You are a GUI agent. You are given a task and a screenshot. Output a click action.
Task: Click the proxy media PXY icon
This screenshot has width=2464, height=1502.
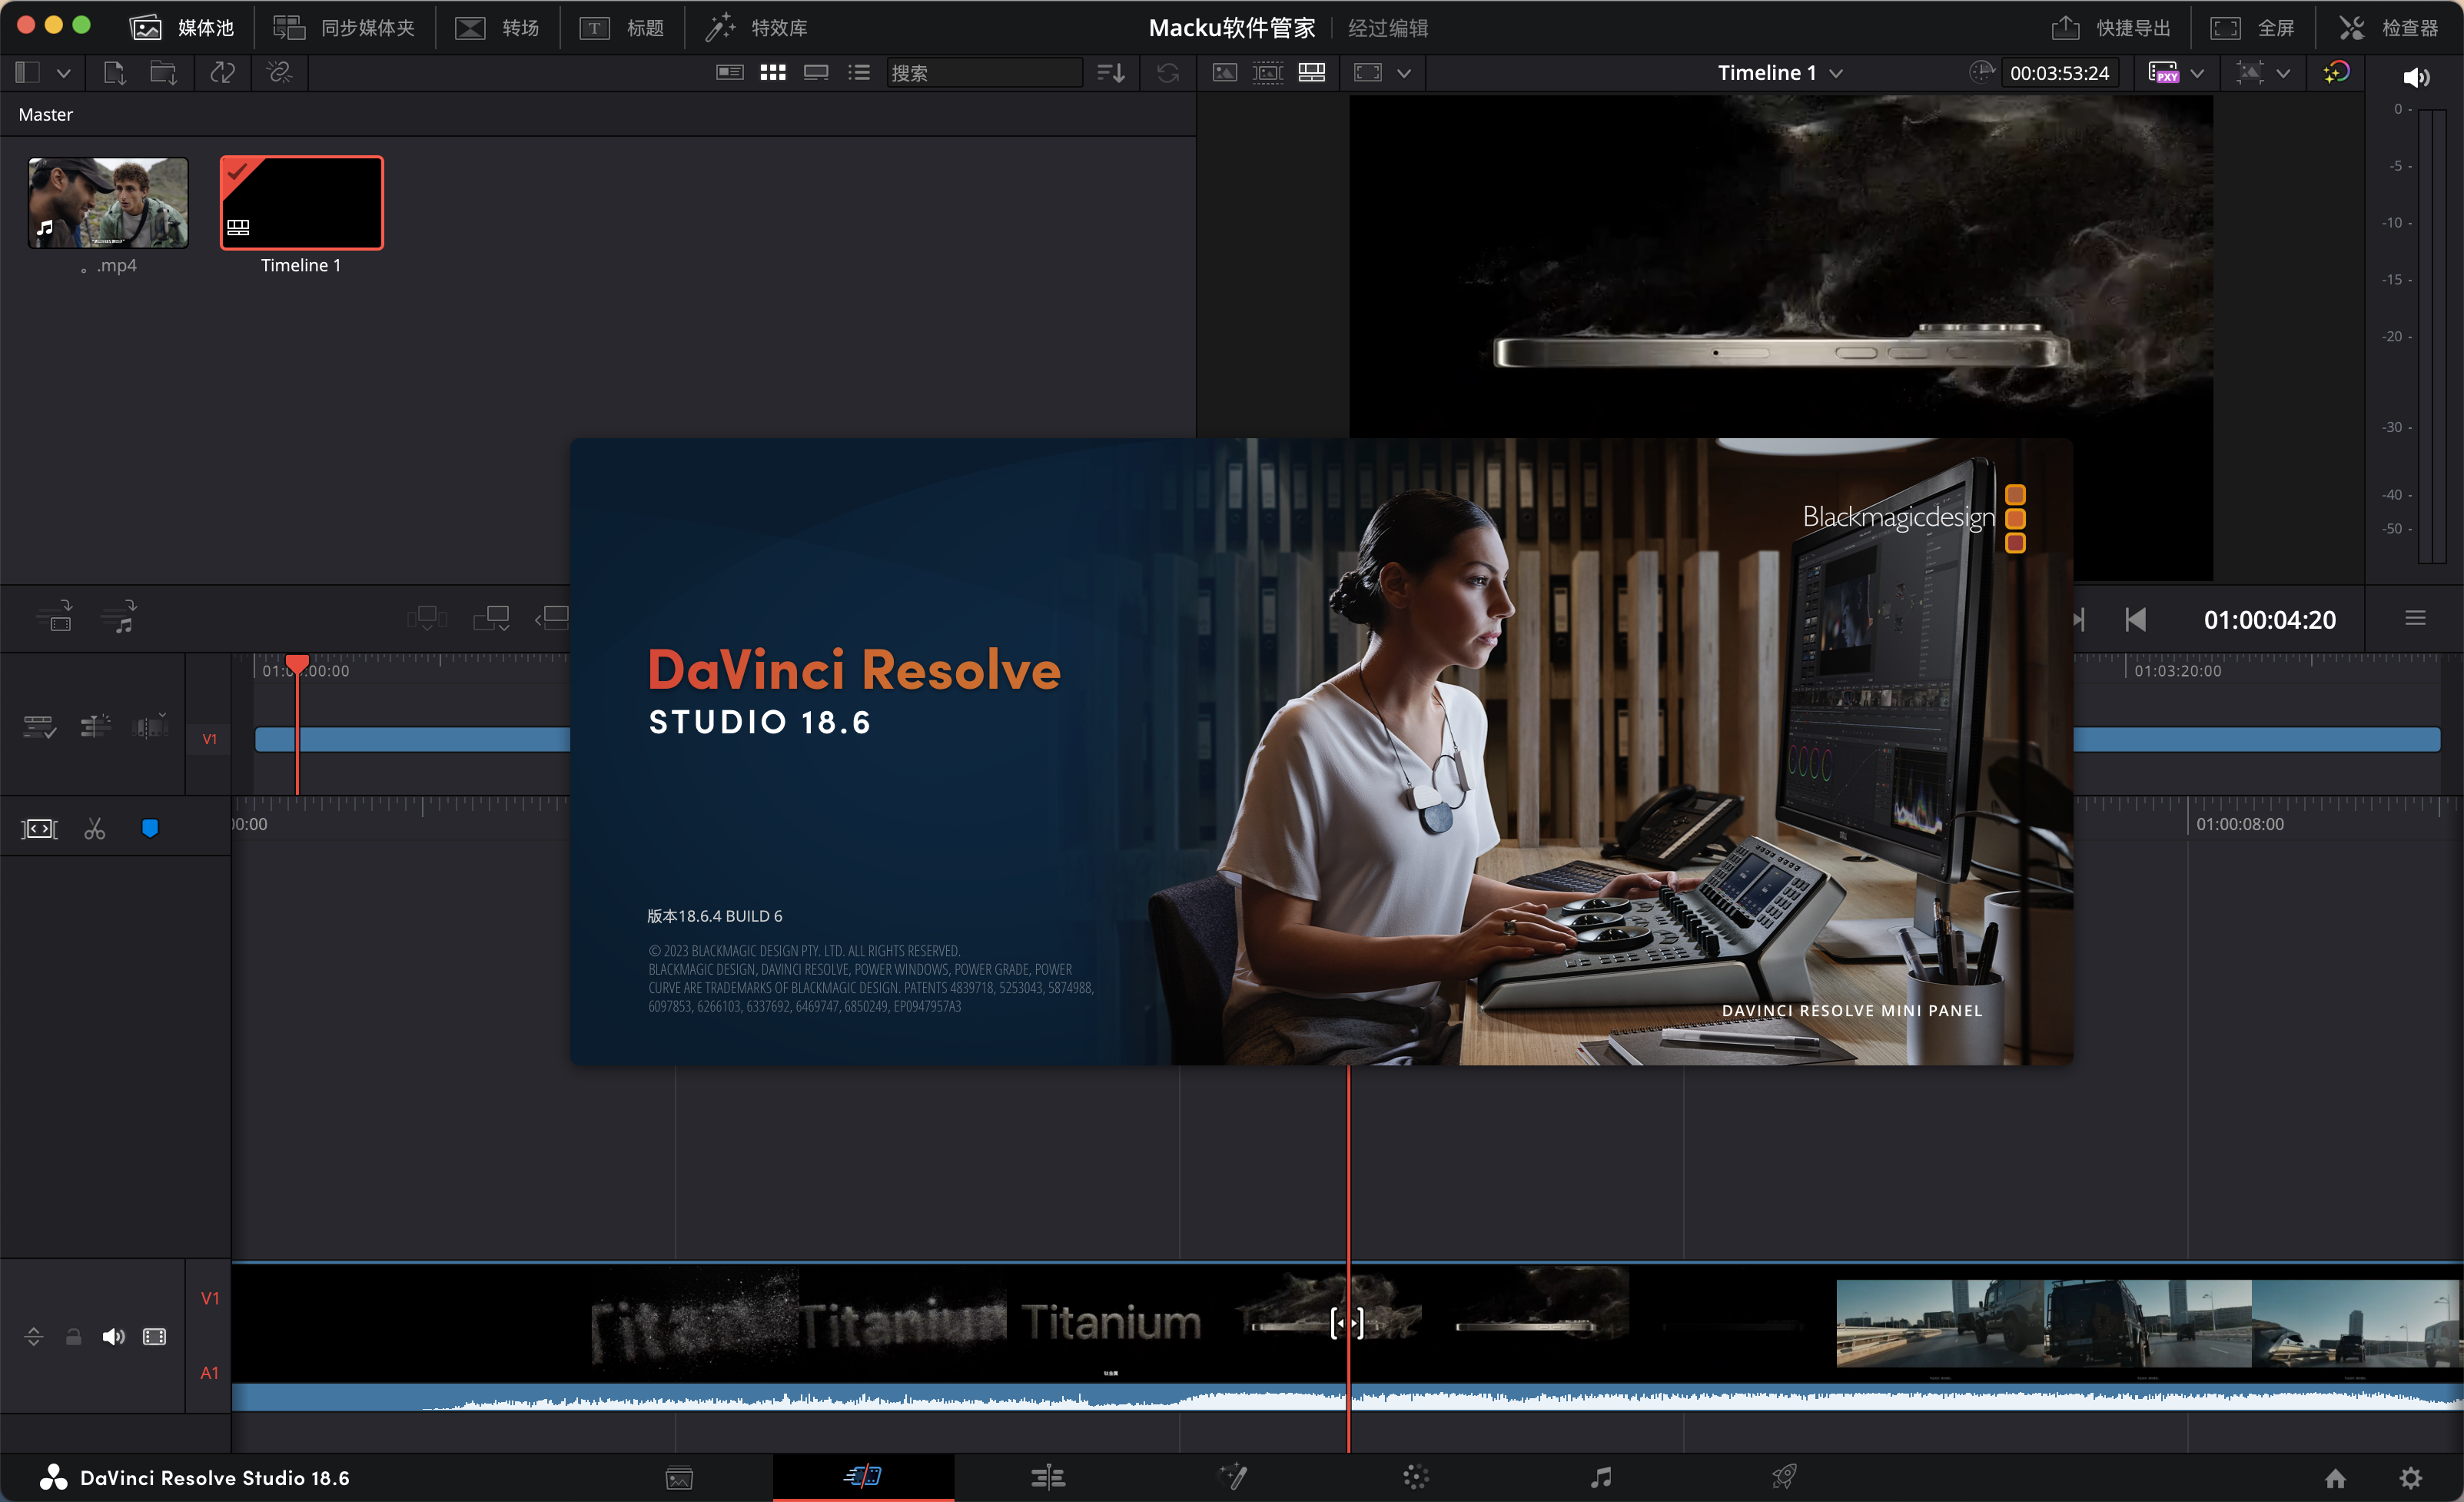click(x=2164, y=72)
